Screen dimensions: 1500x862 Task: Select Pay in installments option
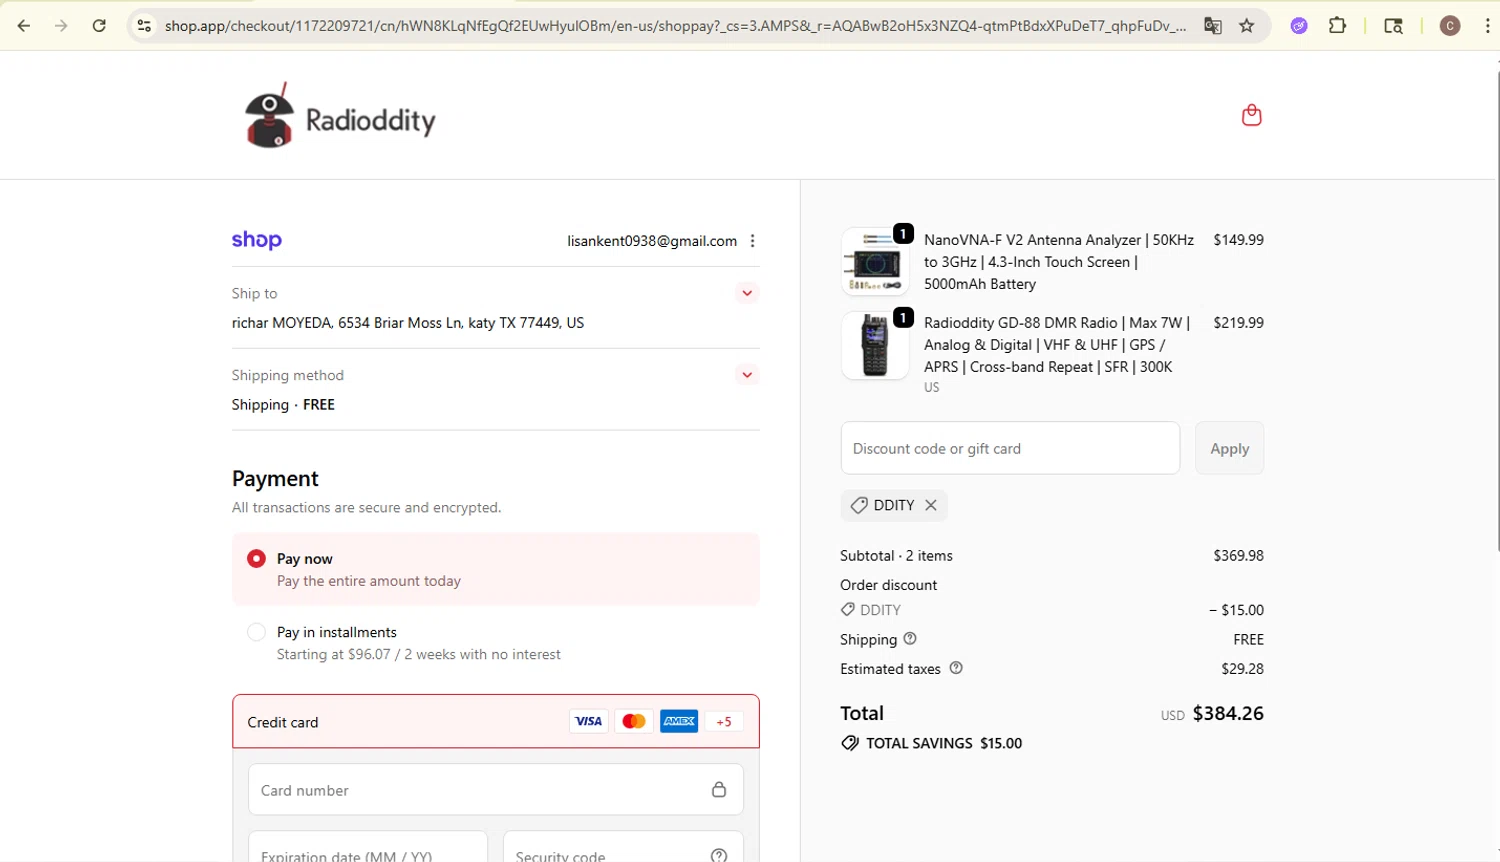coord(496,643)
